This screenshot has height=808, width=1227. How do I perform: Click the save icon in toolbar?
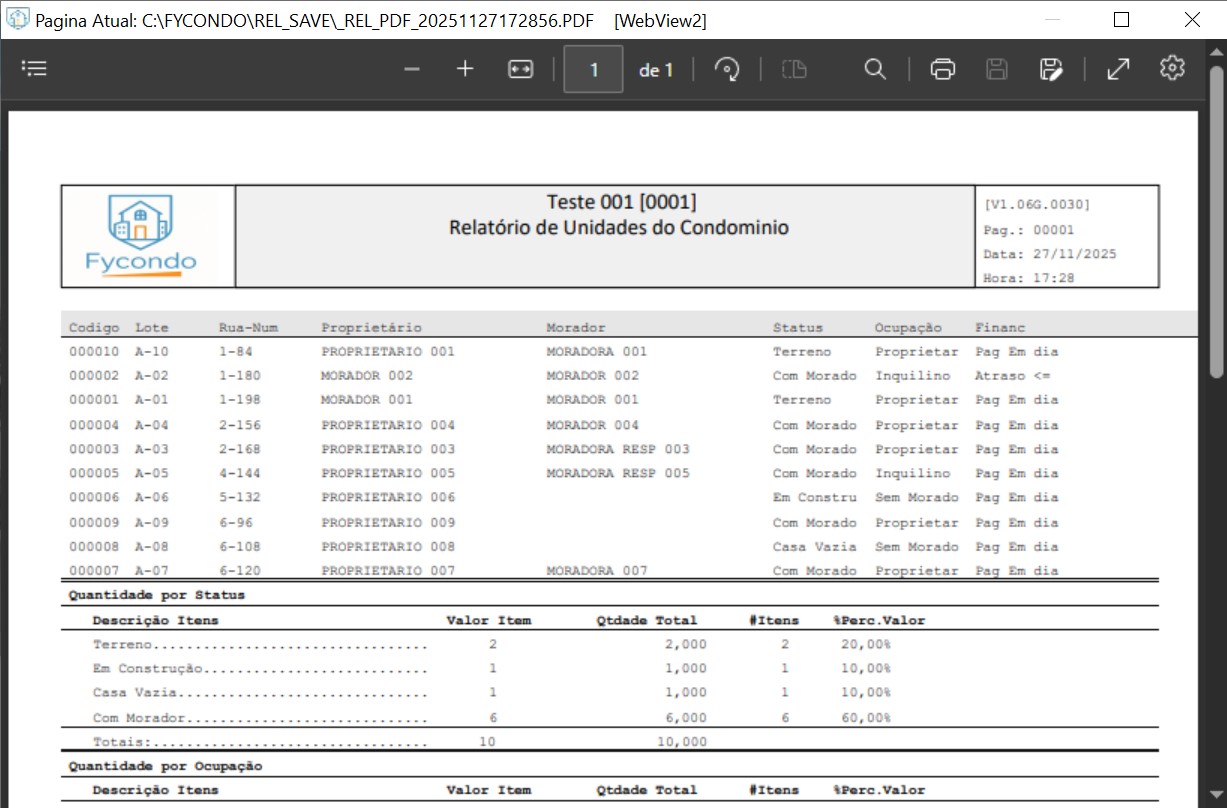[x=996, y=69]
